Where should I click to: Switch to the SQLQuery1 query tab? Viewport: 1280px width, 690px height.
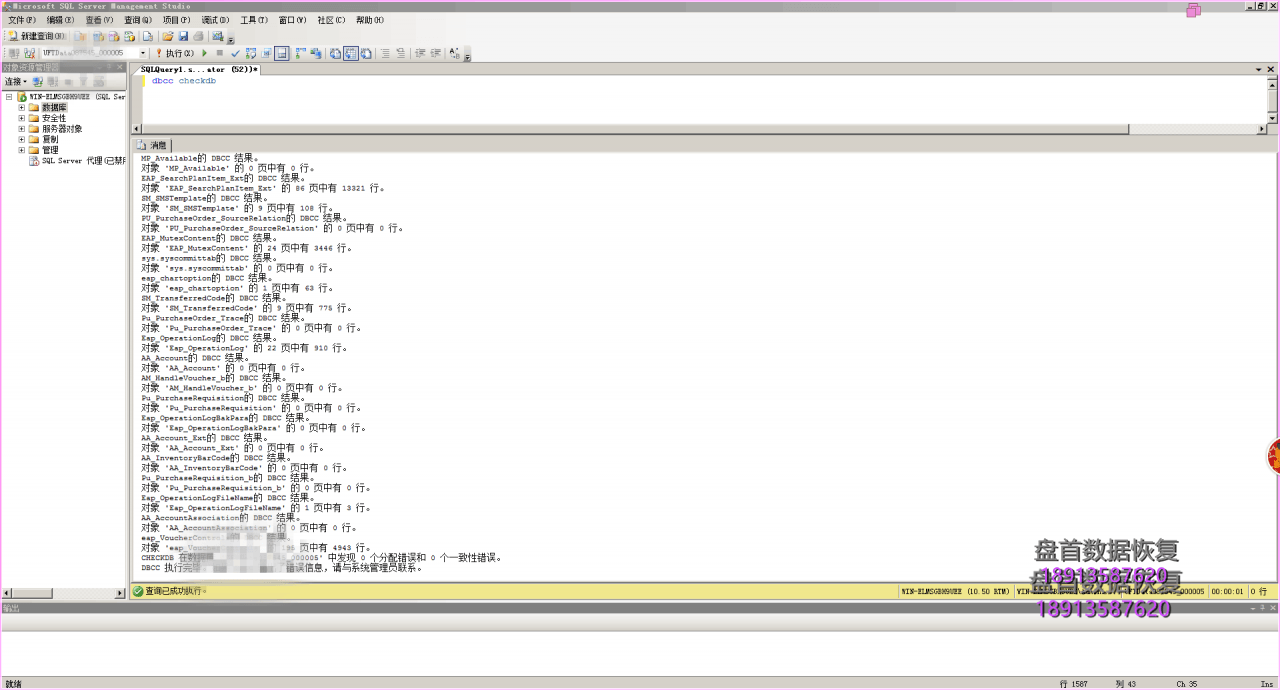(198, 69)
